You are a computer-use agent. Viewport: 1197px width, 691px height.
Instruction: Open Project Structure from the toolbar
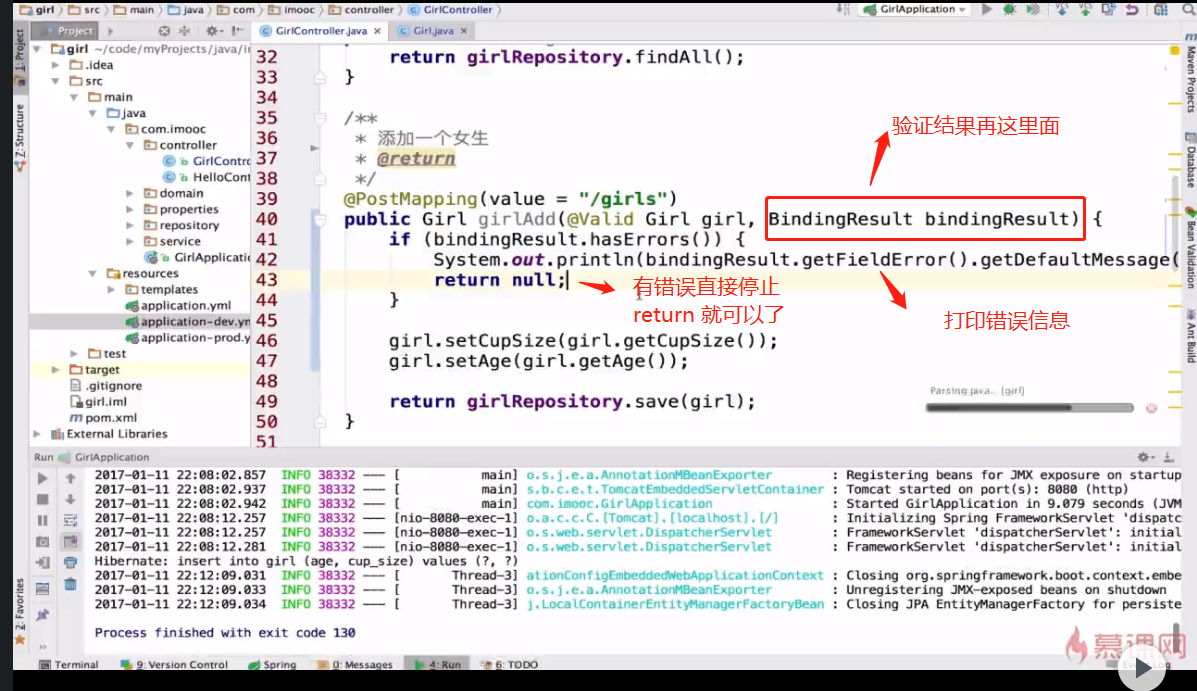1161,10
